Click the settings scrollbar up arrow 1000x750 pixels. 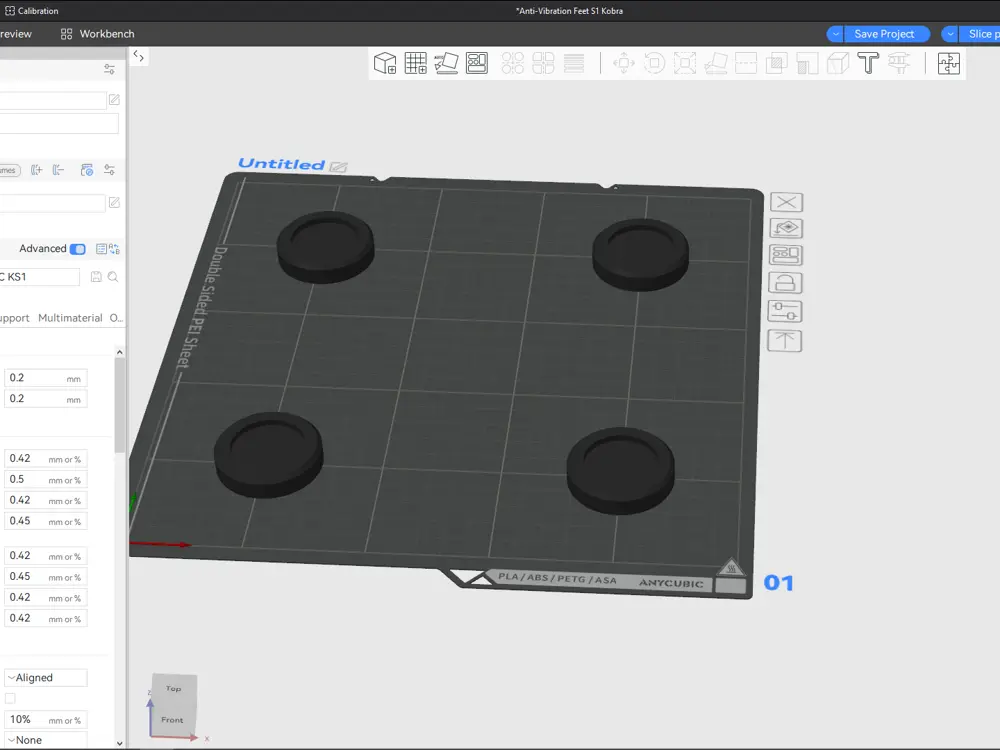click(120, 352)
